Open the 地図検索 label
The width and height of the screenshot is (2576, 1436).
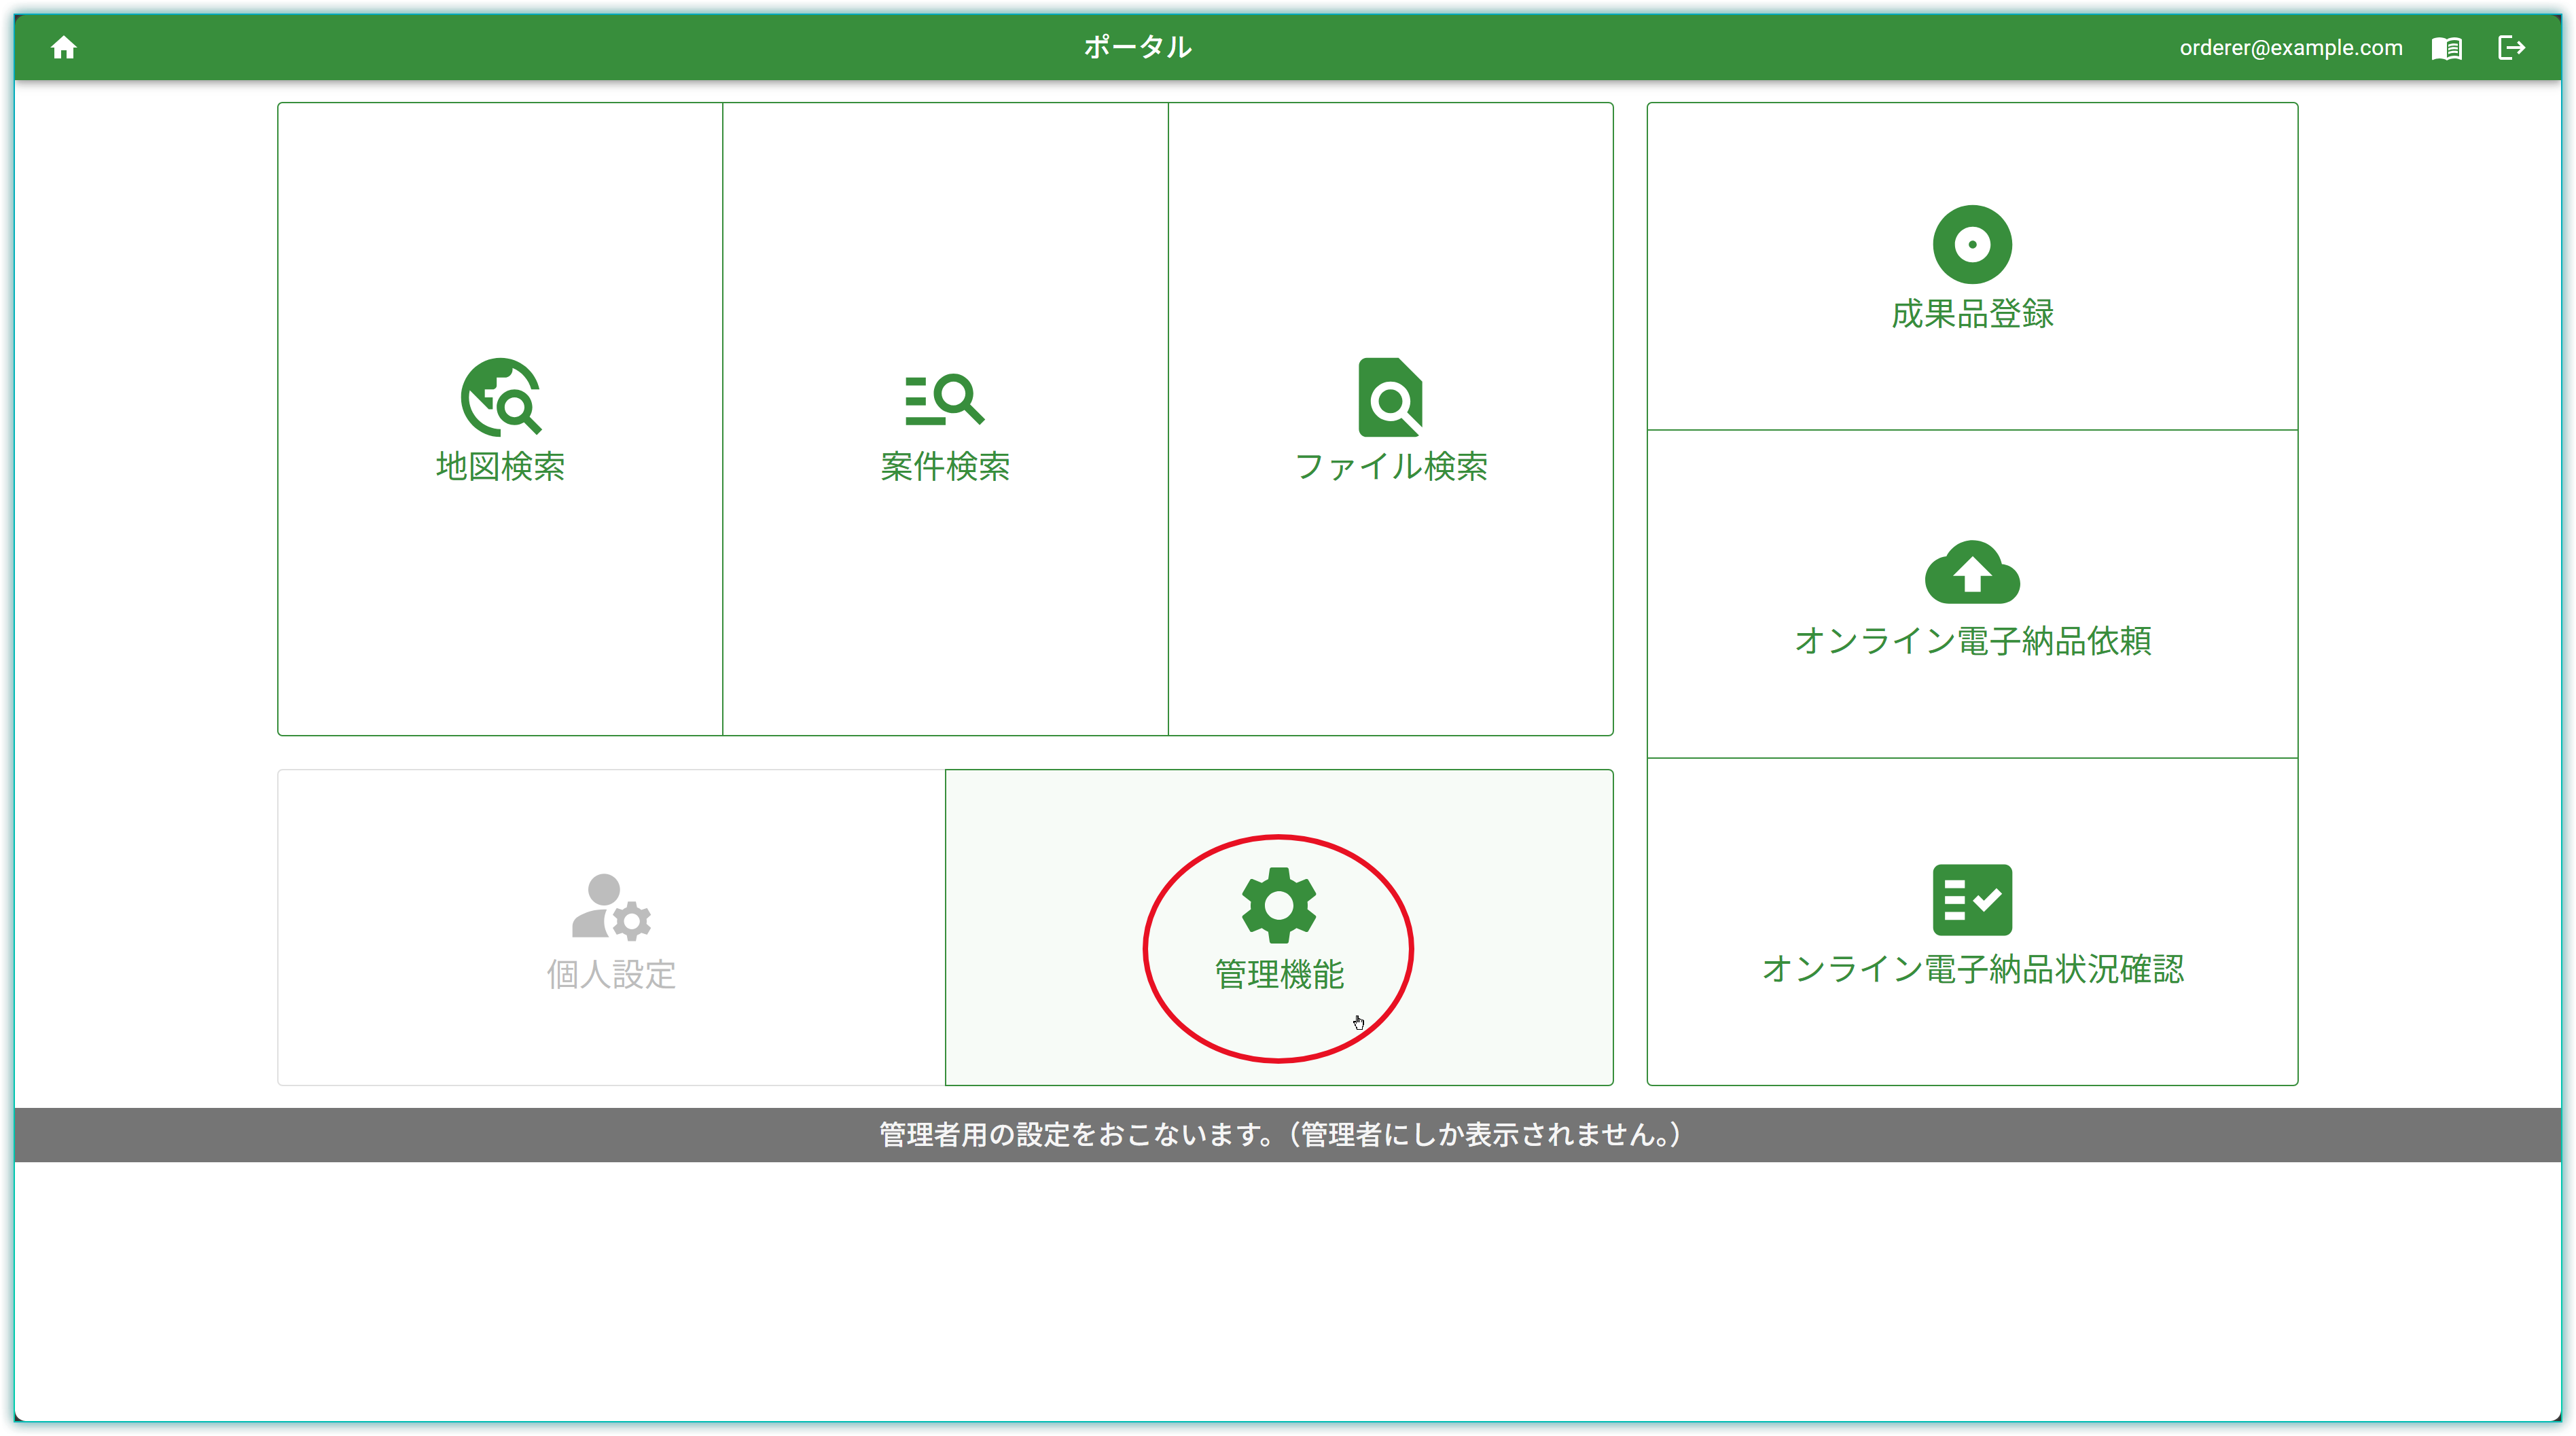pos(500,466)
